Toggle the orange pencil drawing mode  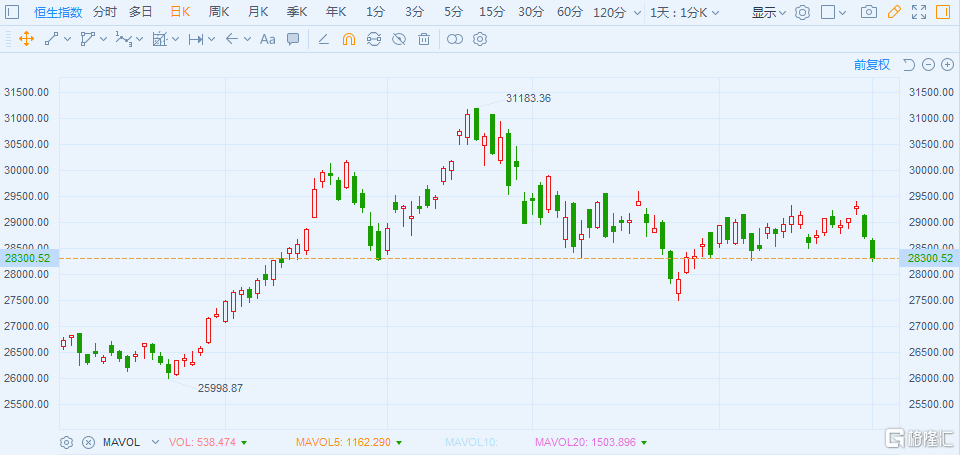point(894,12)
